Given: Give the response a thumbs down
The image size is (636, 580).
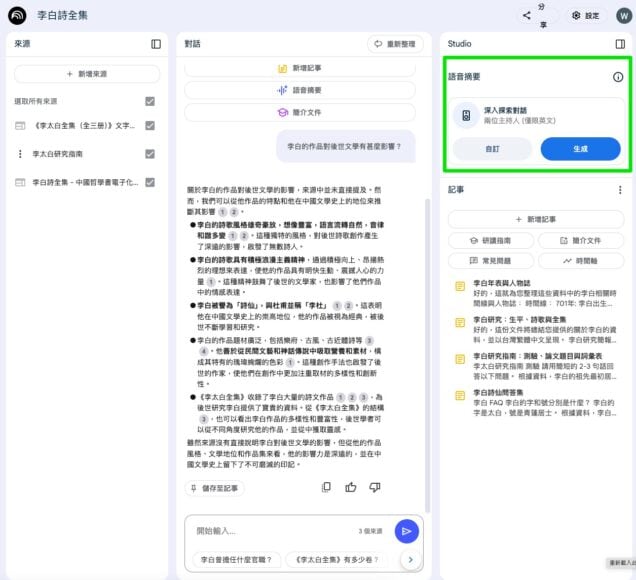Looking at the screenshot, I should click(x=374, y=487).
